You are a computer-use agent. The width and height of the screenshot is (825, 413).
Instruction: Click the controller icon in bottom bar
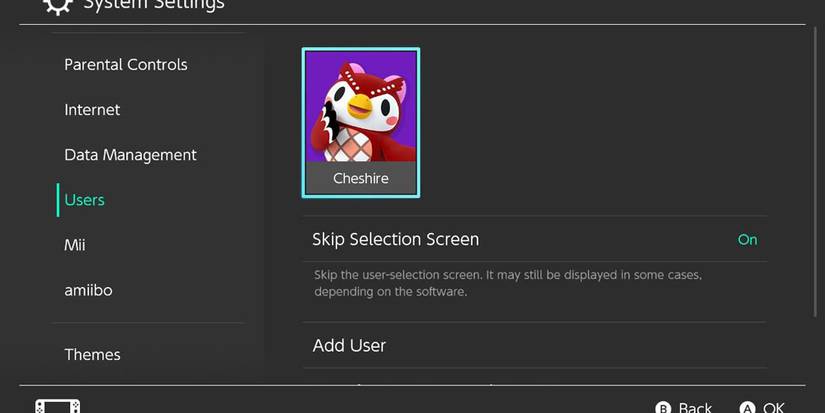pos(57,407)
